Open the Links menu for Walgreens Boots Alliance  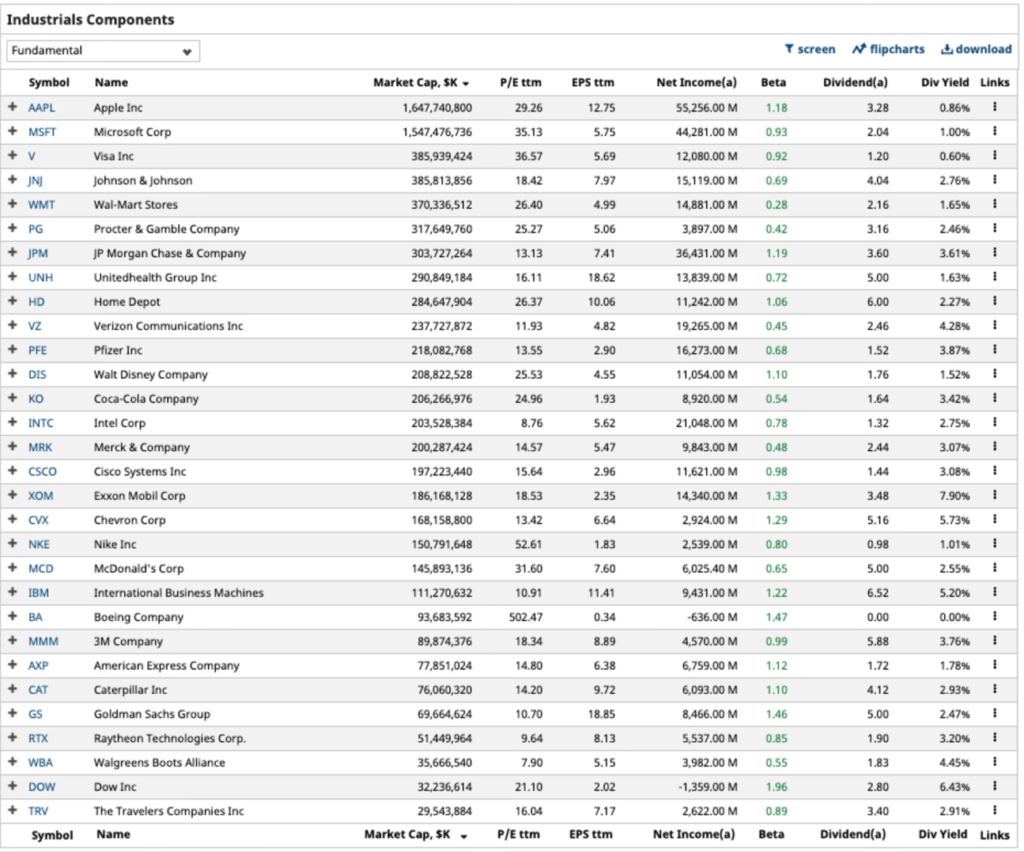pyautogui.click(x=994, y=762)
